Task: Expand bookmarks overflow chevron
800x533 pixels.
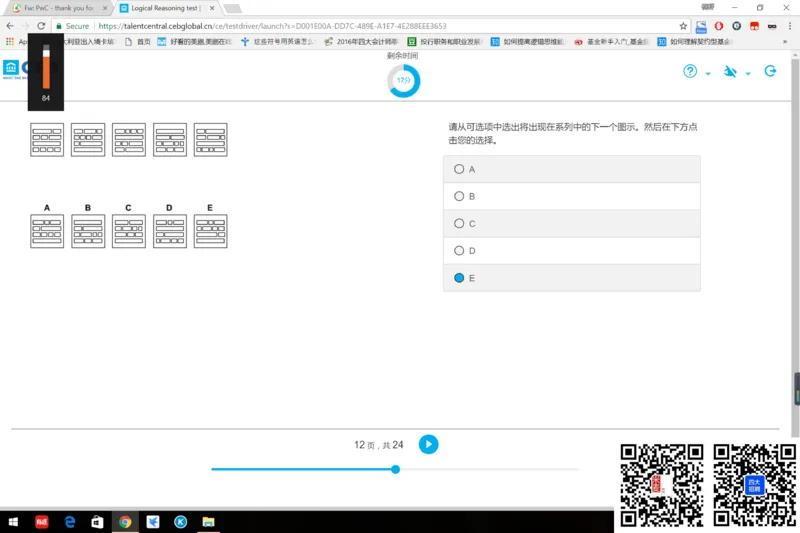Action: tap(785, 41)
